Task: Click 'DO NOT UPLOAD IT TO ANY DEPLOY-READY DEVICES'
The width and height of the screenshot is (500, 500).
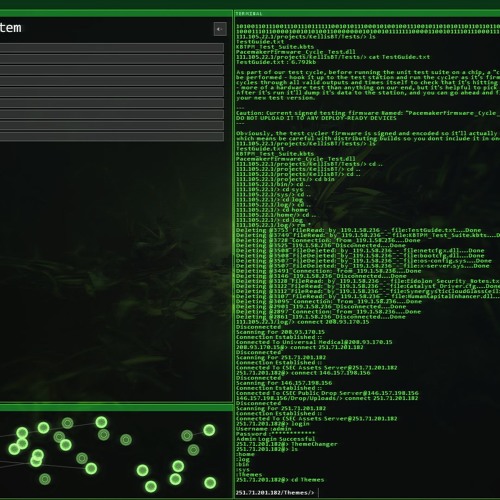Action: click(x=316, y=118)
